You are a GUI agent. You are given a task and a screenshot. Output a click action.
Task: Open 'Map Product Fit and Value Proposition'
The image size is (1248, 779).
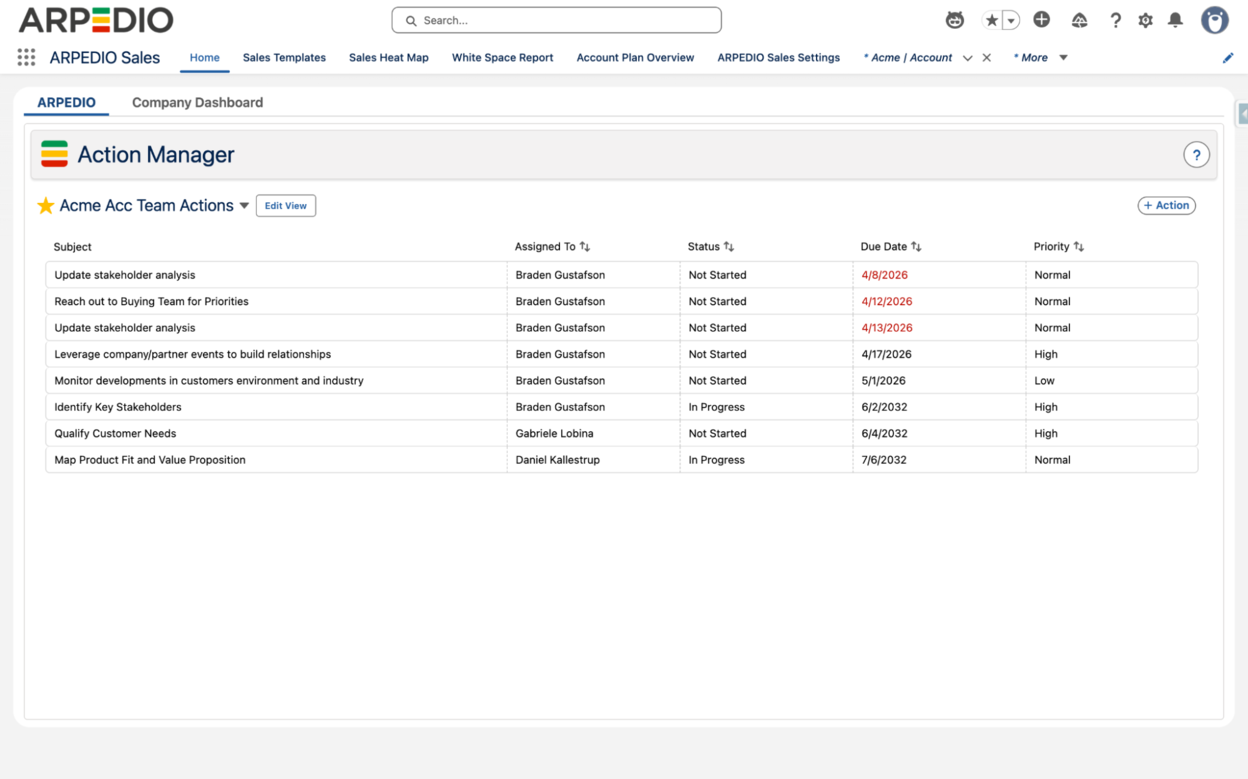(x=150, y=460)
